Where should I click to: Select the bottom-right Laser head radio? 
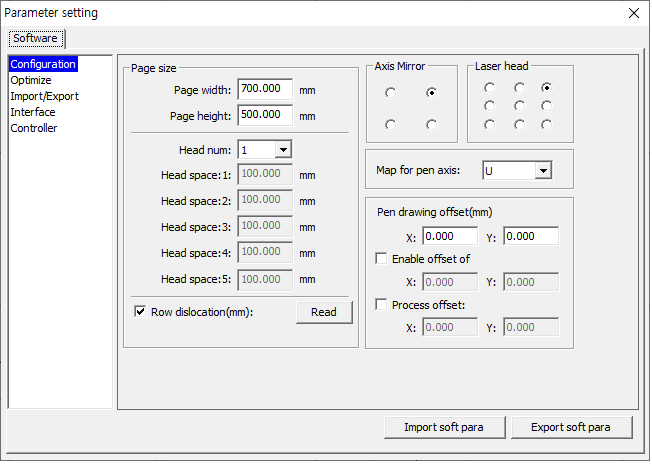click(x=546, y=125)
